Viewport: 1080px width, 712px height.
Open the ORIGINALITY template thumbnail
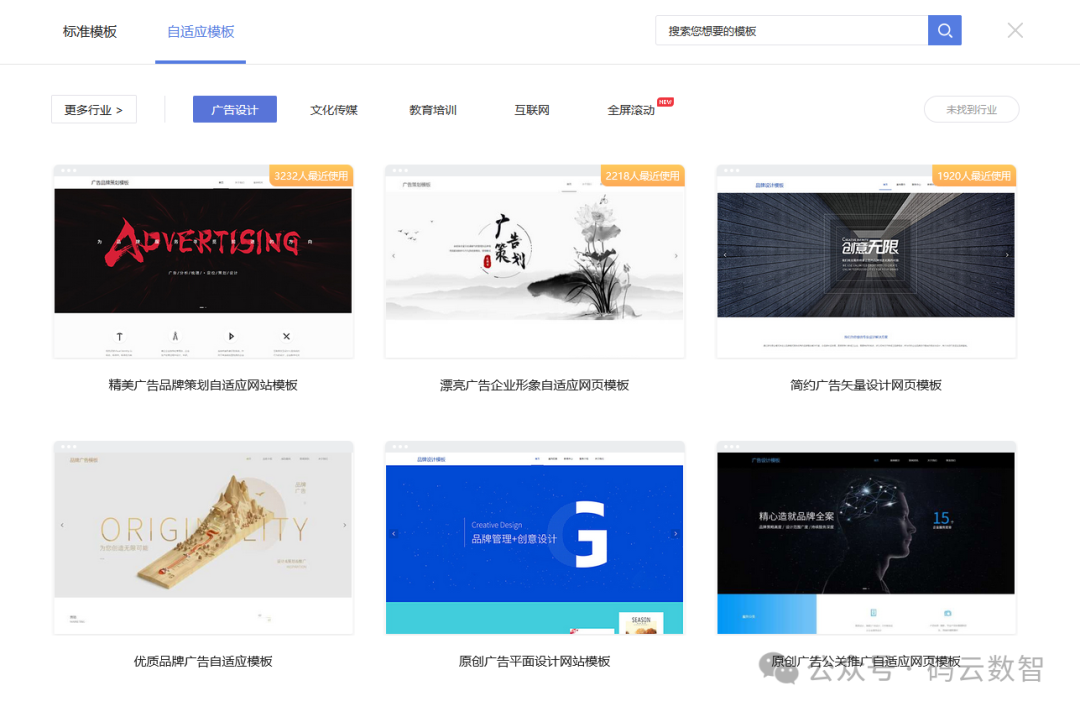[x=203, y=538]
